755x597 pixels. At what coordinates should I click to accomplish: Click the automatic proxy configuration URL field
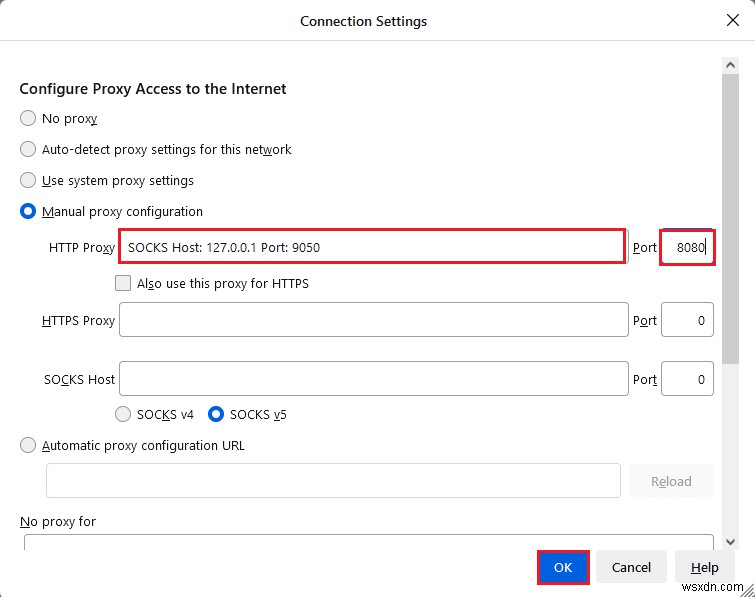pyautogui.click(x=333, y=480)
